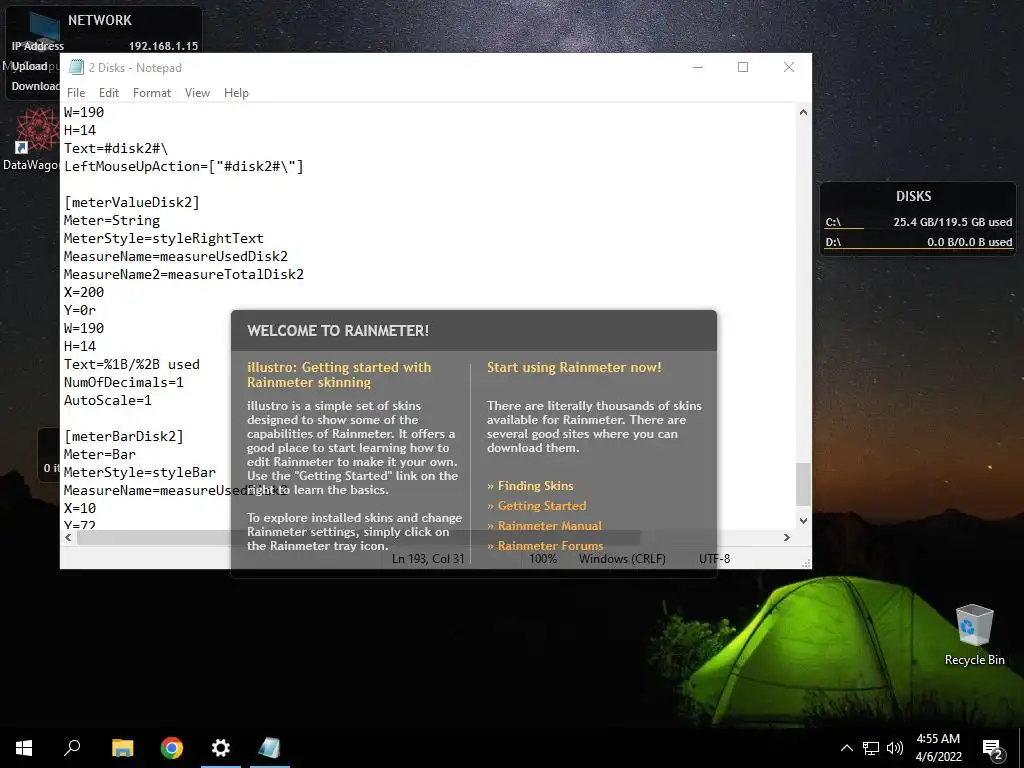Open the View menu in Notepad
Image resolution: width=1024 pixels, height=768 pixels.
pos(197,93)
